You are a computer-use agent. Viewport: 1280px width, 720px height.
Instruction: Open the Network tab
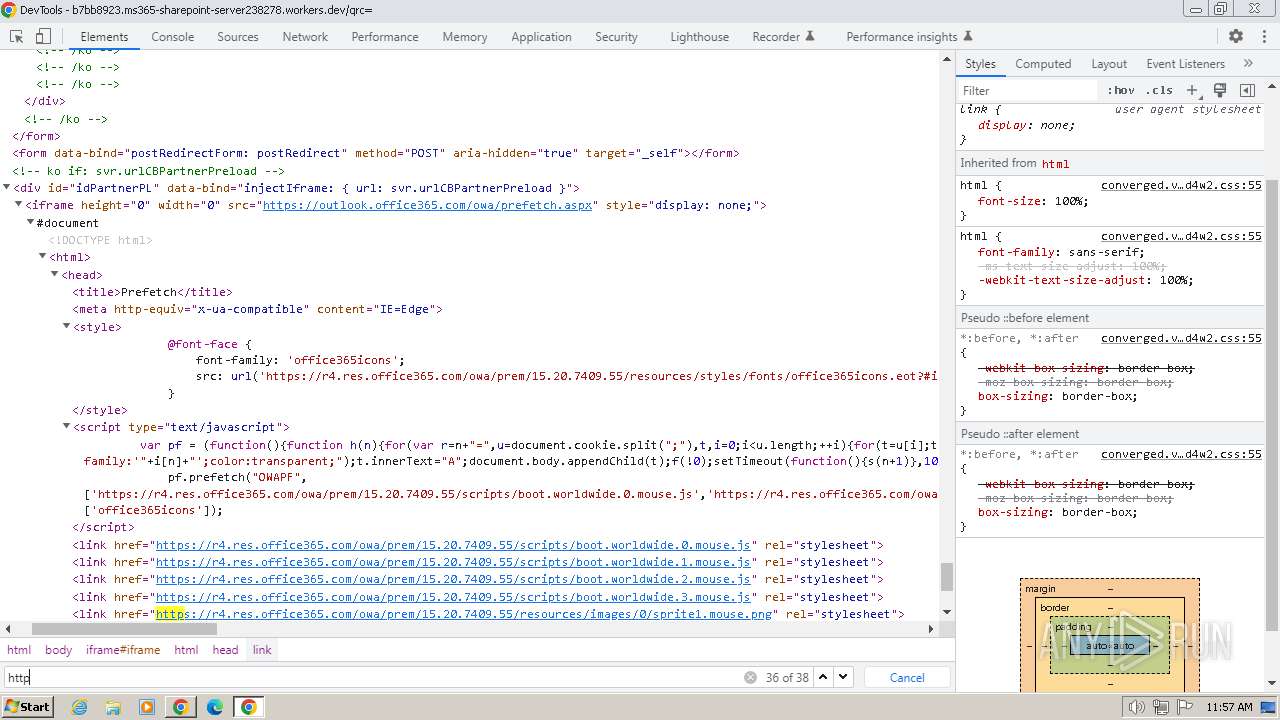(305, 36)
